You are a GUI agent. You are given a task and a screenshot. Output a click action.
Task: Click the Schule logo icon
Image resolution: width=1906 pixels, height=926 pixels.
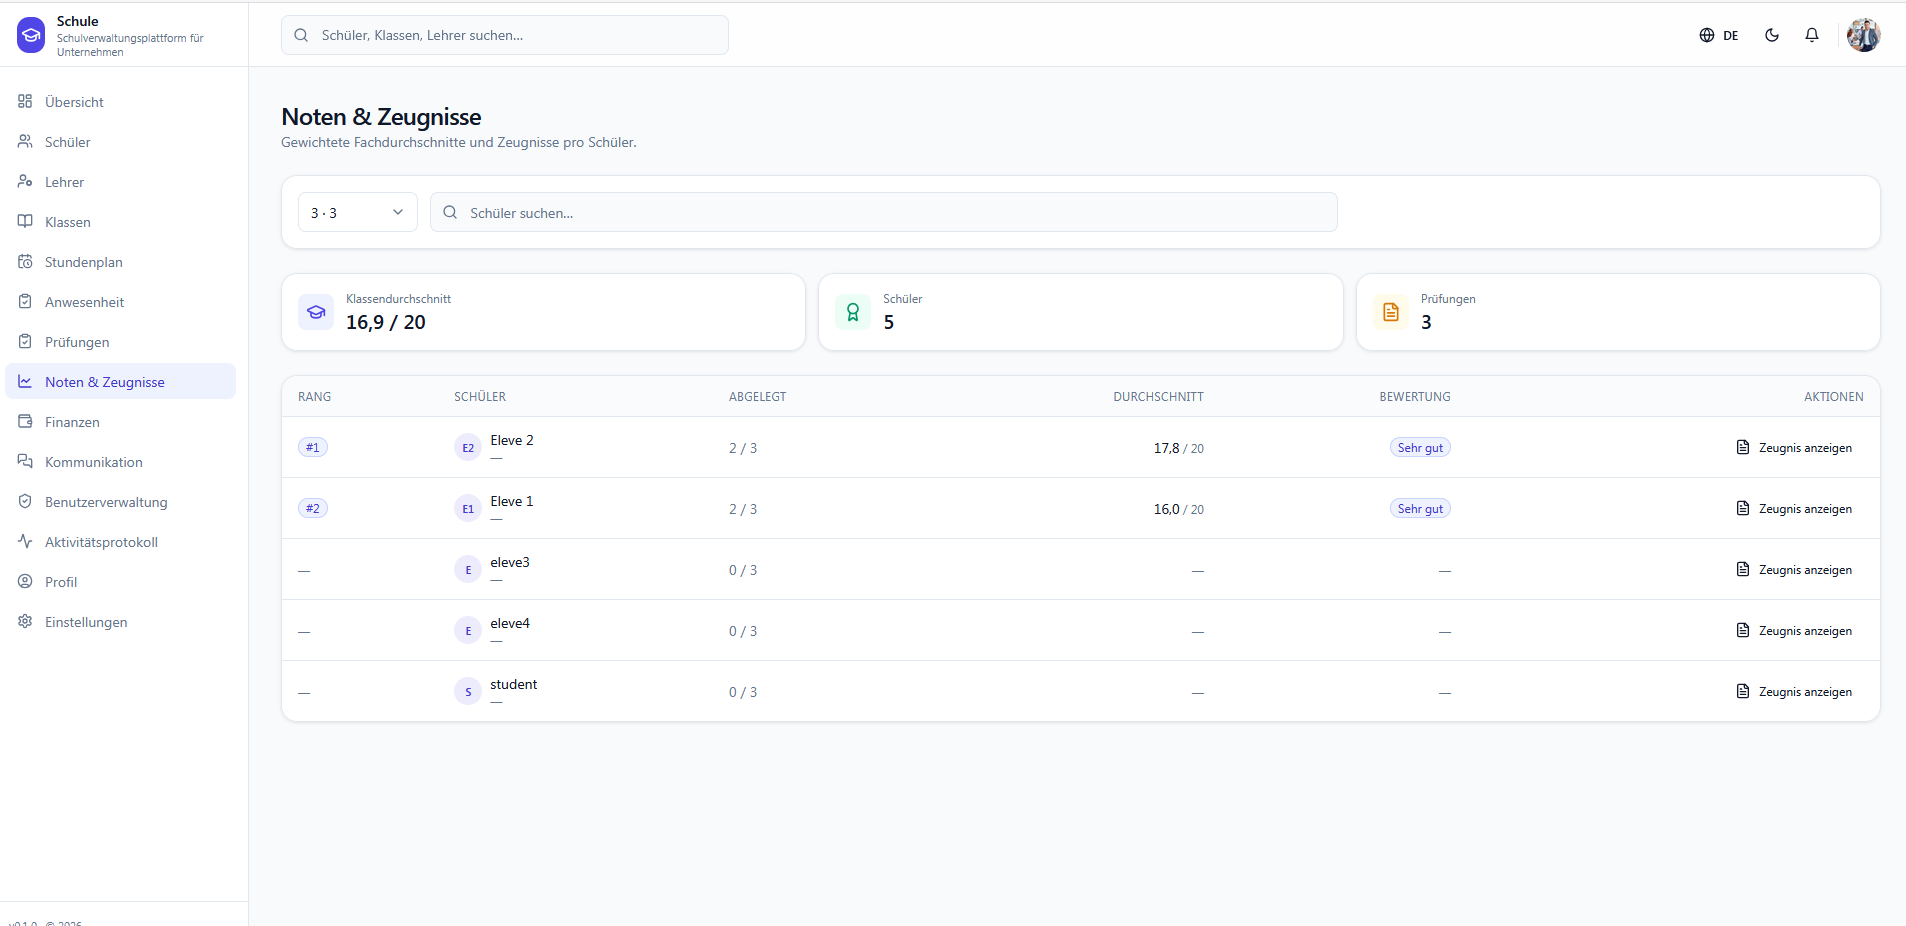point(31,35)
